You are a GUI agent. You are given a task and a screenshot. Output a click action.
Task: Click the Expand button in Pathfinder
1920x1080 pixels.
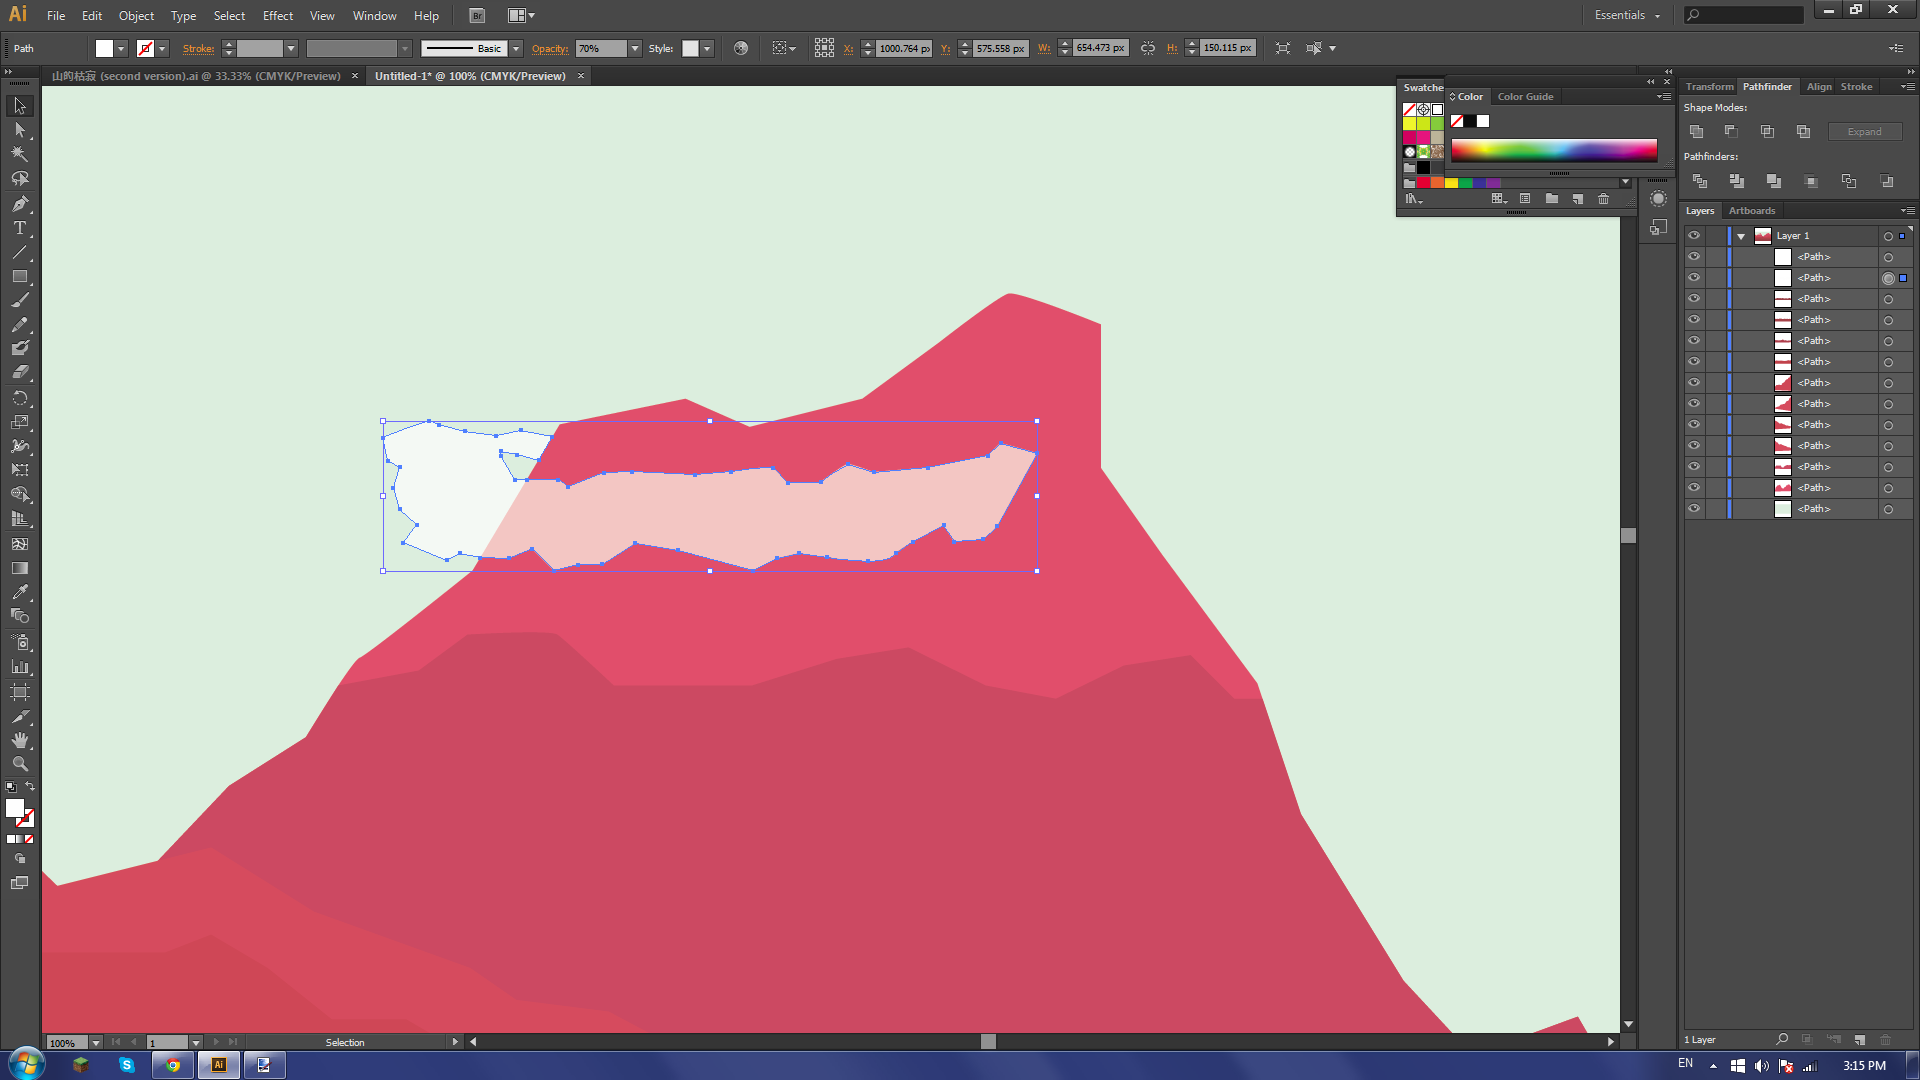coord(1864,132)
